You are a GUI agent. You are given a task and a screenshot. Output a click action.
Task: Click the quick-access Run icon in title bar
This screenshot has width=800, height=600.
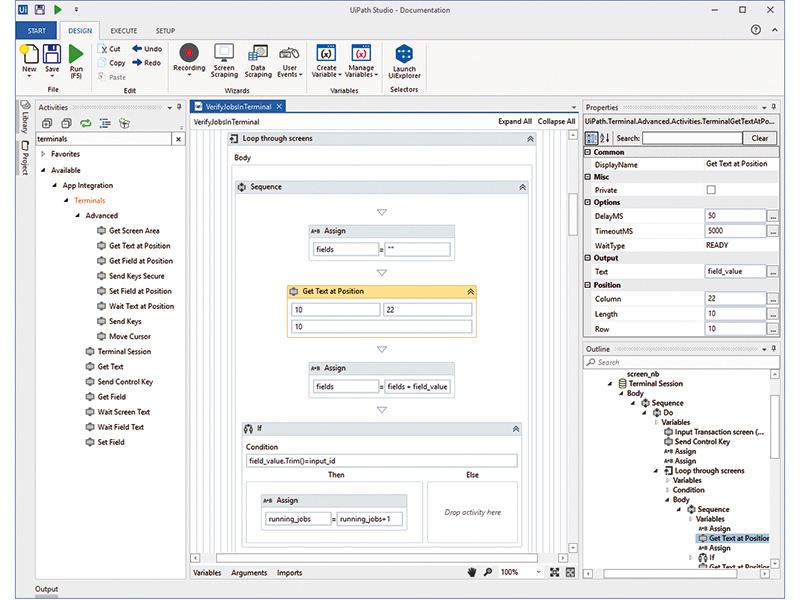pos(58,9)
